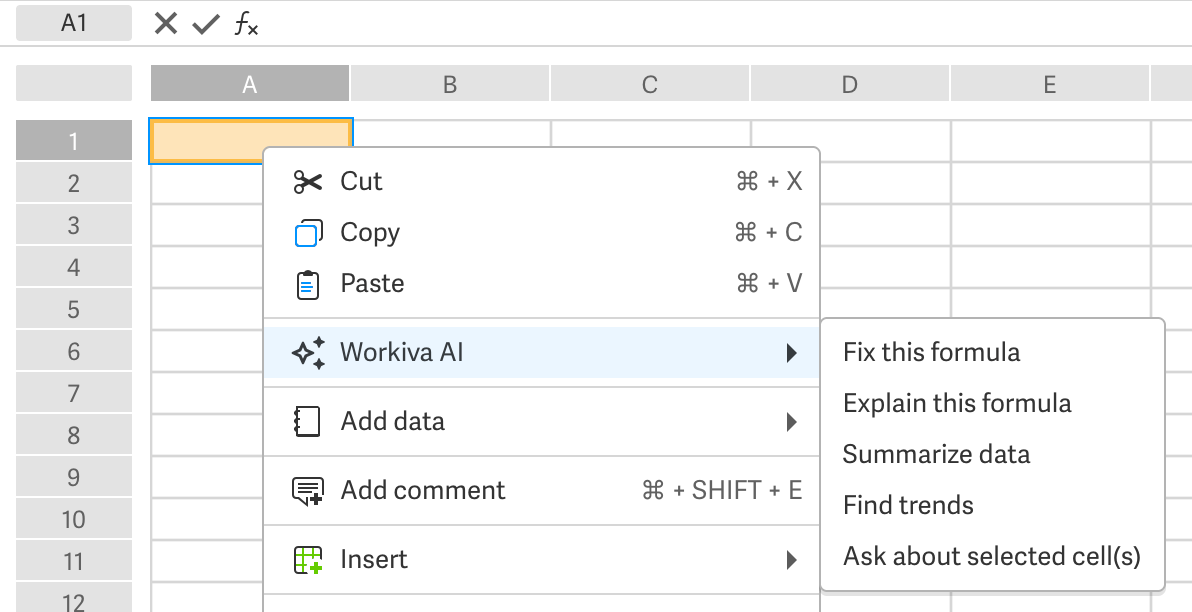Select row 7 header
The width and height of the screenshot is (1192, 612).
click(x=74, y=393)
